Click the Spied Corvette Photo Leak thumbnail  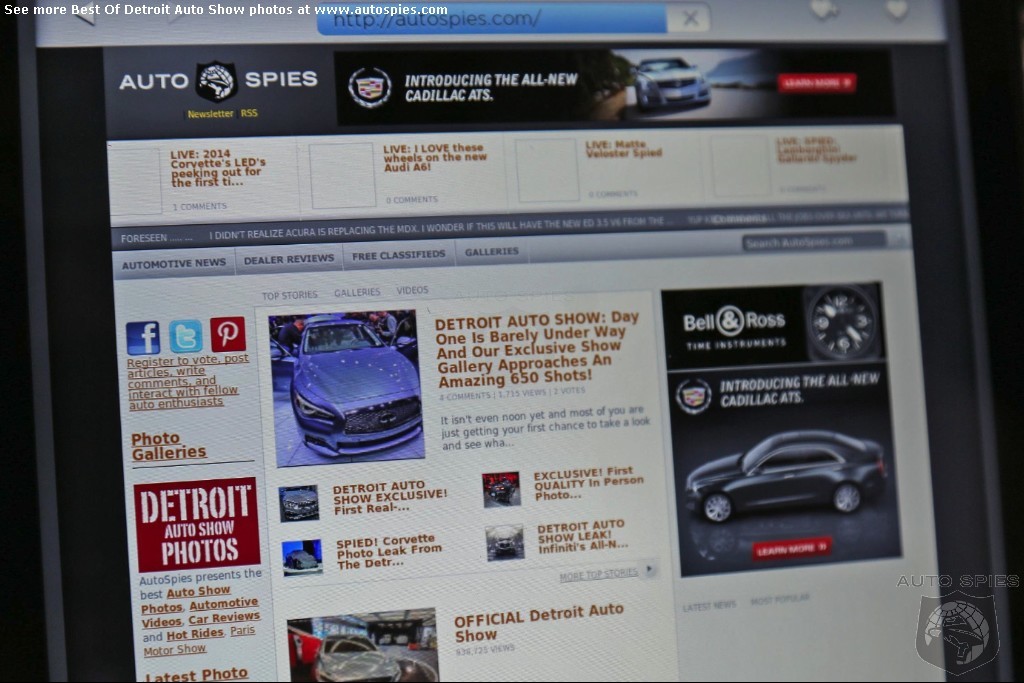[x=302, y=557]
